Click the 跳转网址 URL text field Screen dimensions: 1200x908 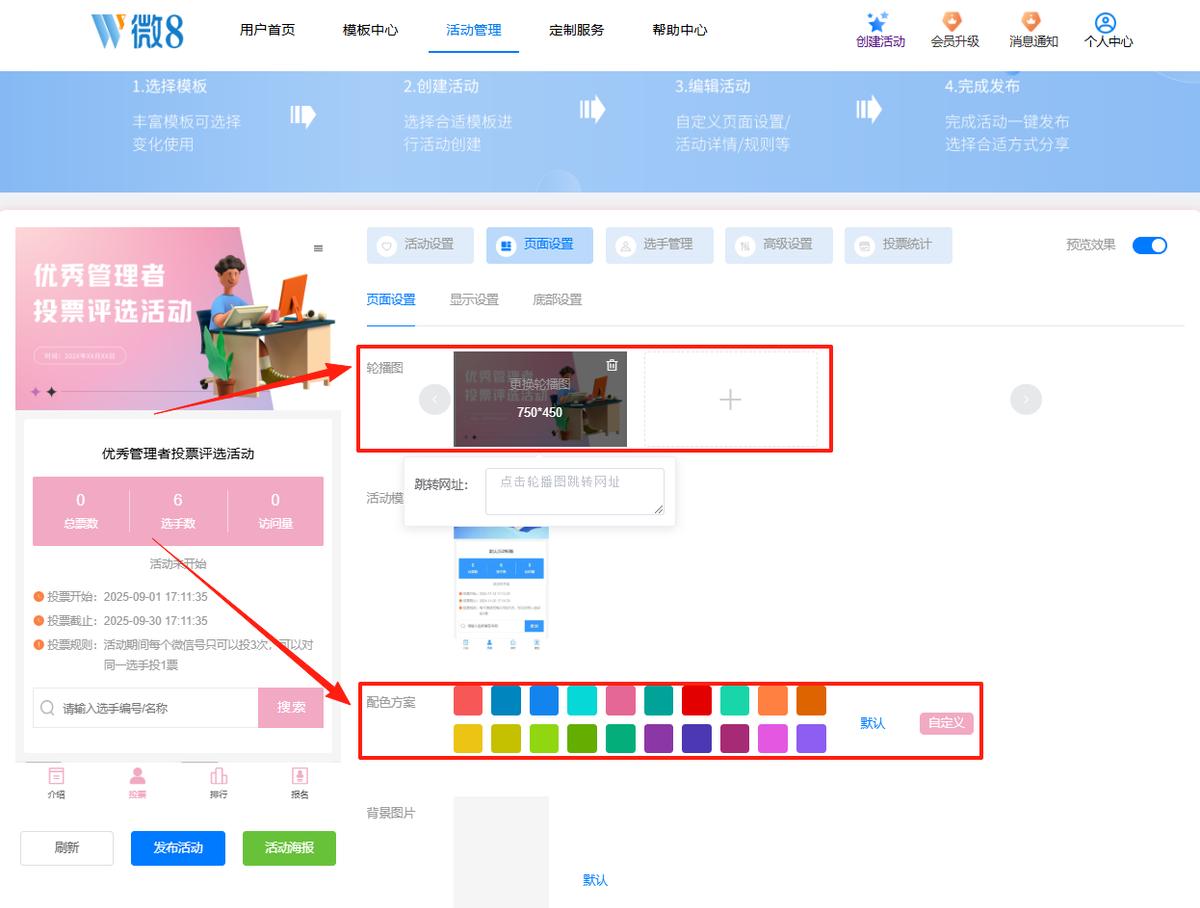pos(575,492)
